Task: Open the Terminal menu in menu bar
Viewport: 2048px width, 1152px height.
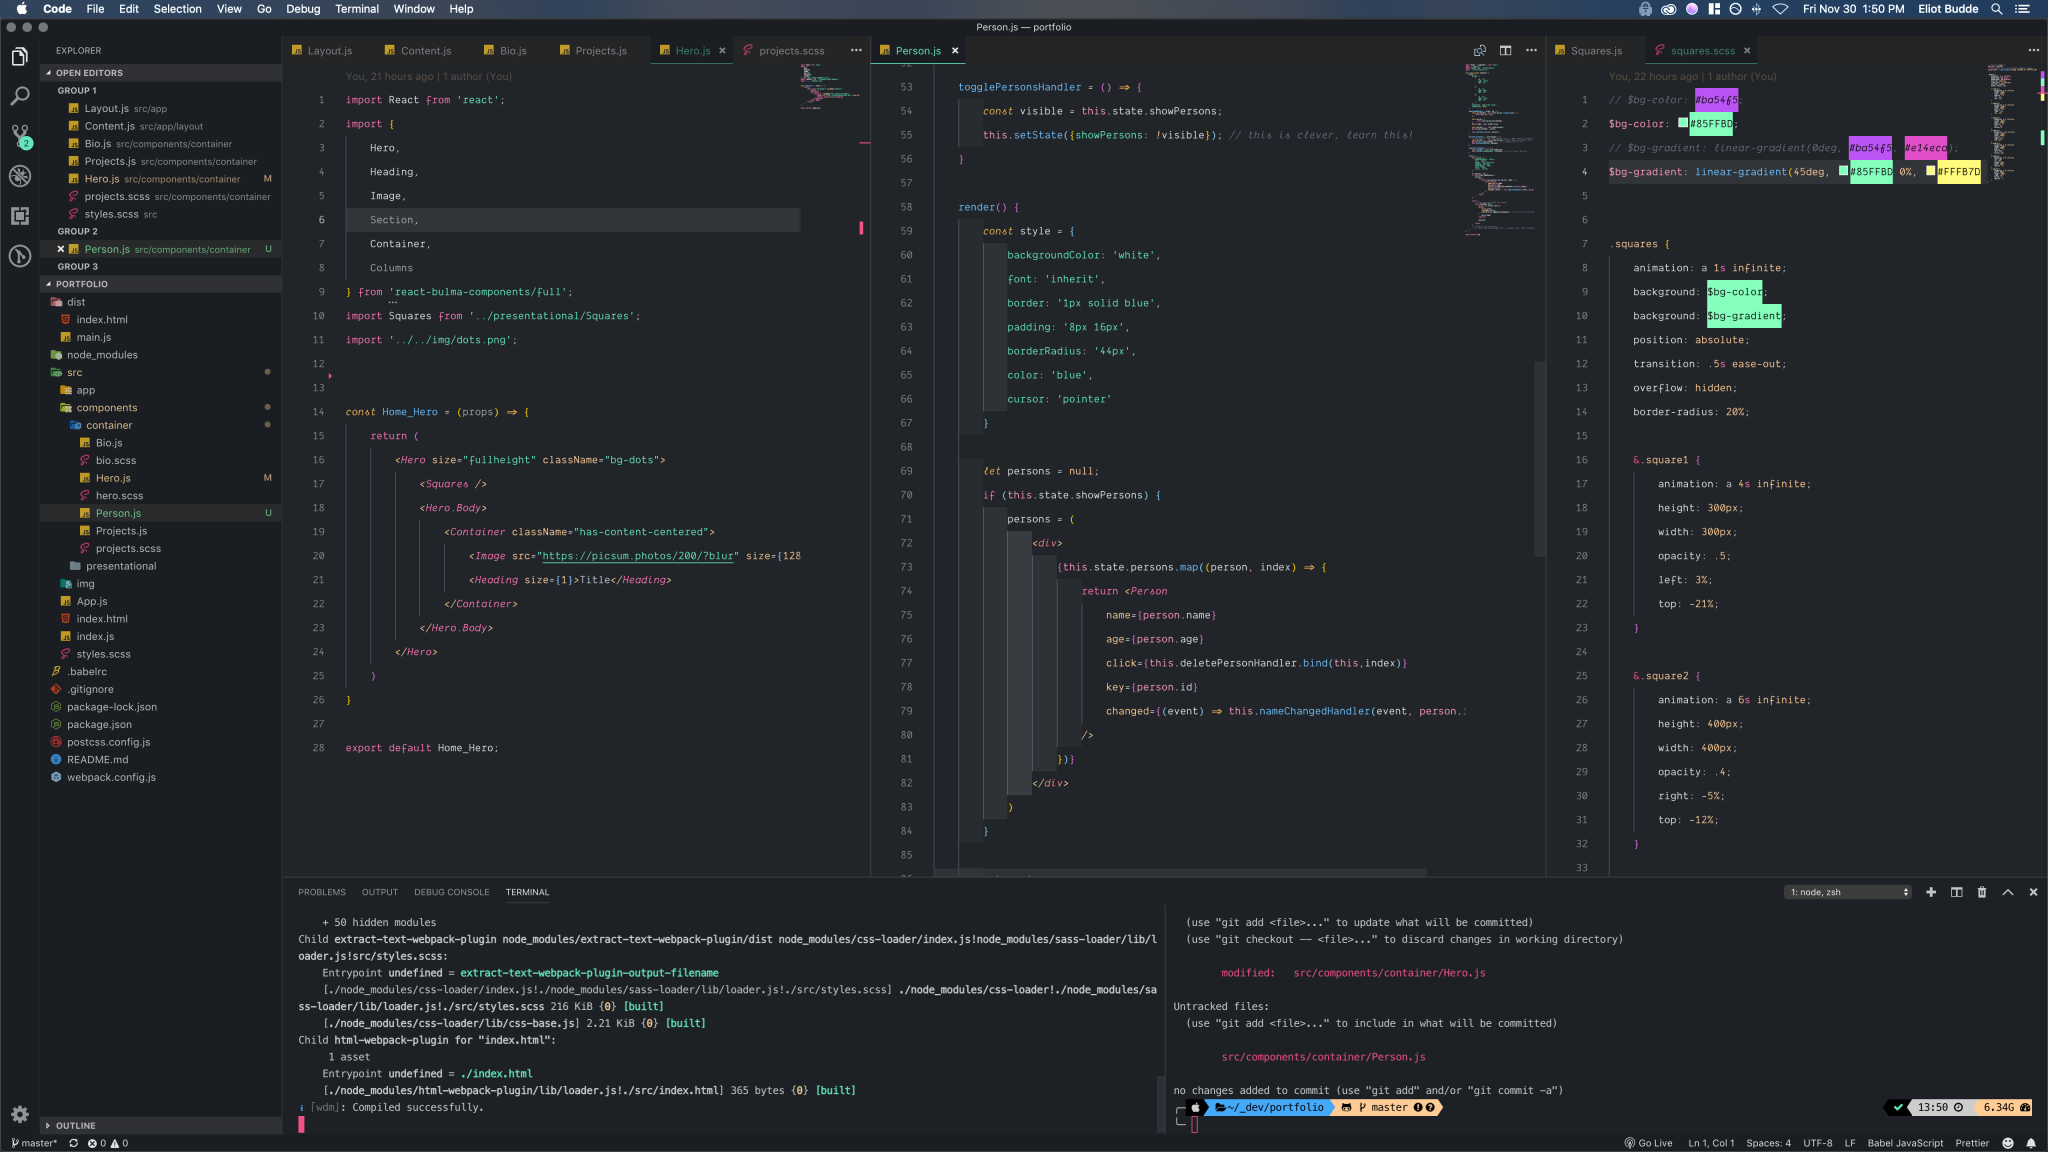Action: [x=357, y=9]
